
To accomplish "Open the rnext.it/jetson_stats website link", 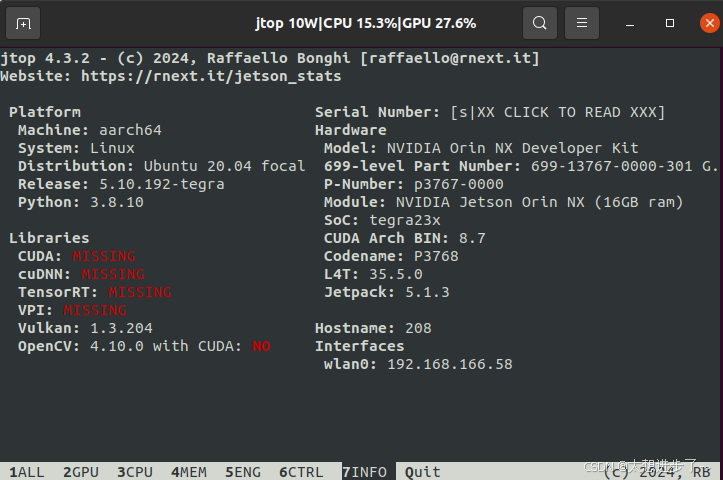I will pos(211,76).
